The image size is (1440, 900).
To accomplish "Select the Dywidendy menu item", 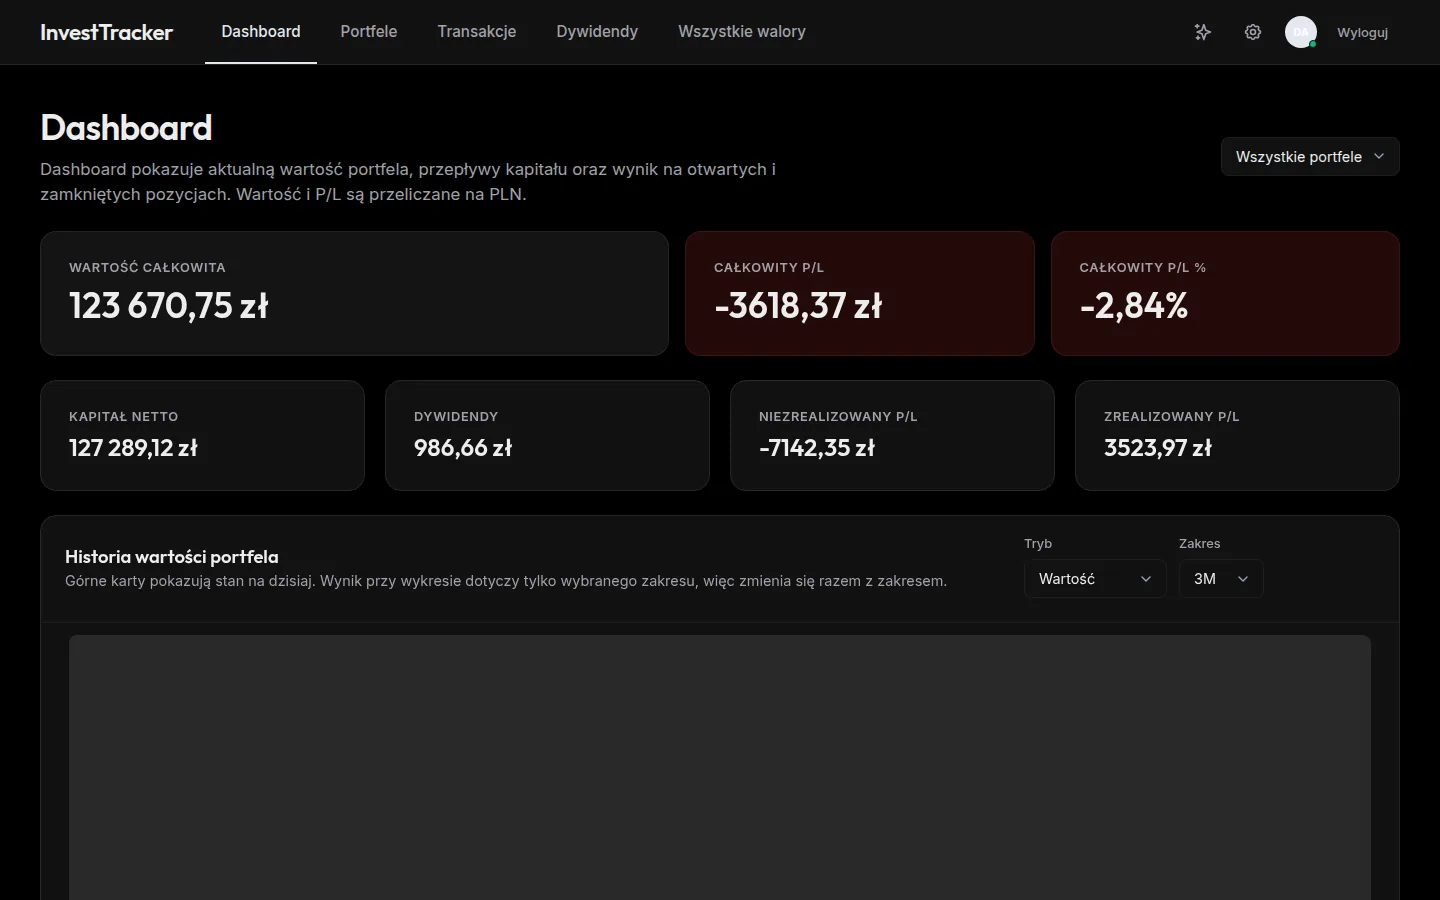I will click(x=597, y=31).
